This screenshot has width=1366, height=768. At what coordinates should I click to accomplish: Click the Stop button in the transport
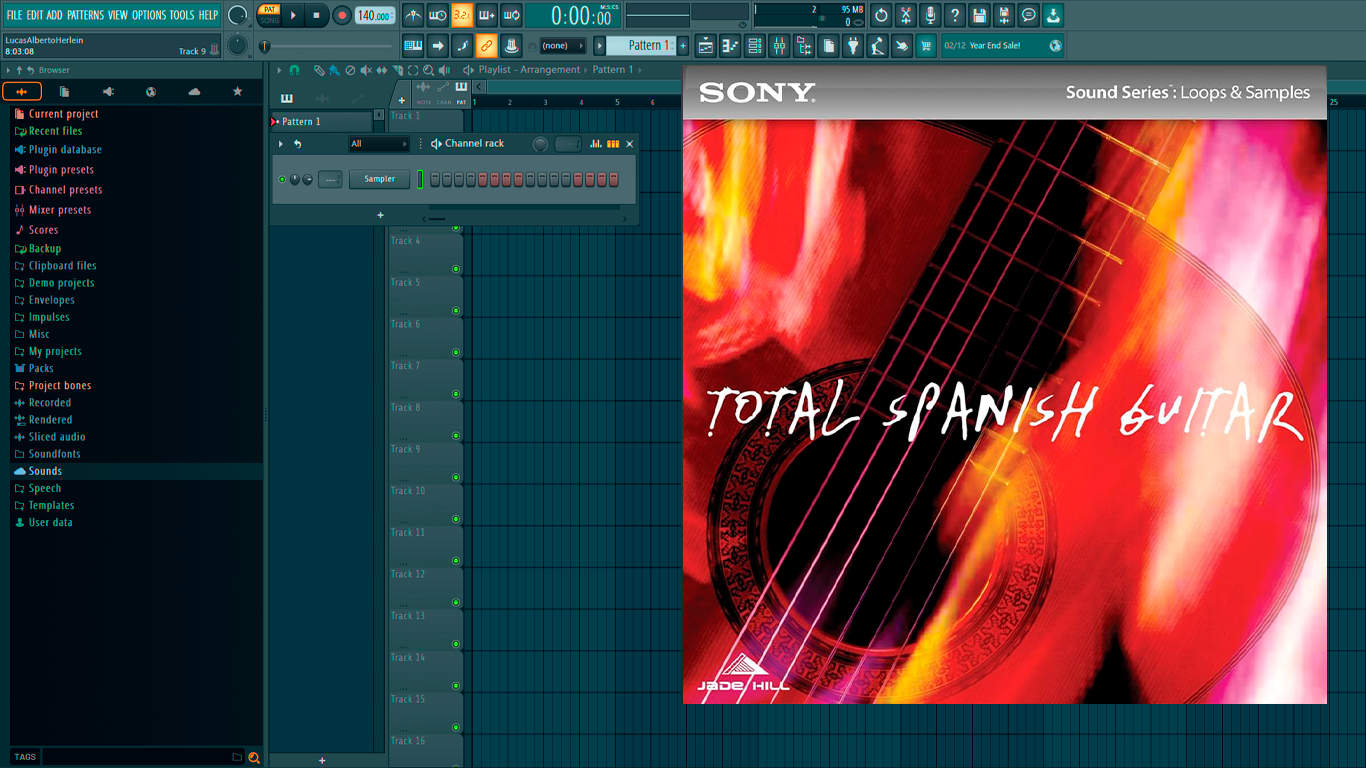point(316,15)
